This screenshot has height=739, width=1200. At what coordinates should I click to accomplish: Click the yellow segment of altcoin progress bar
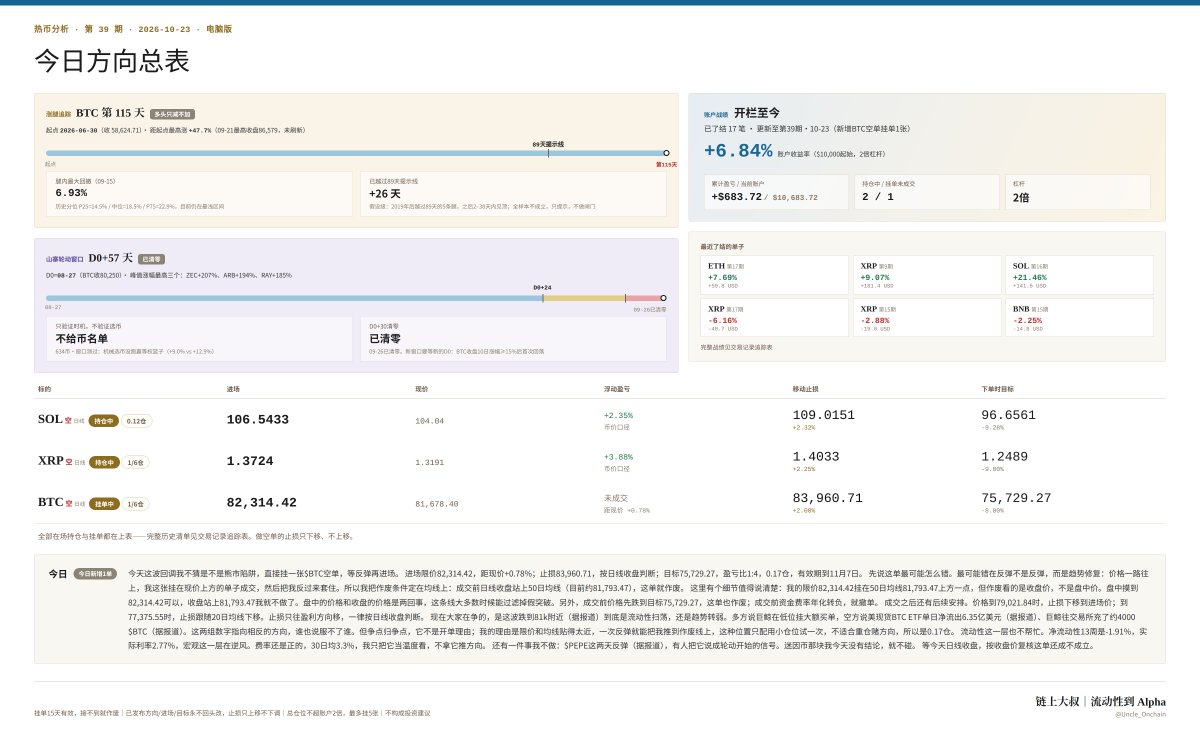(x=584, y=298)
